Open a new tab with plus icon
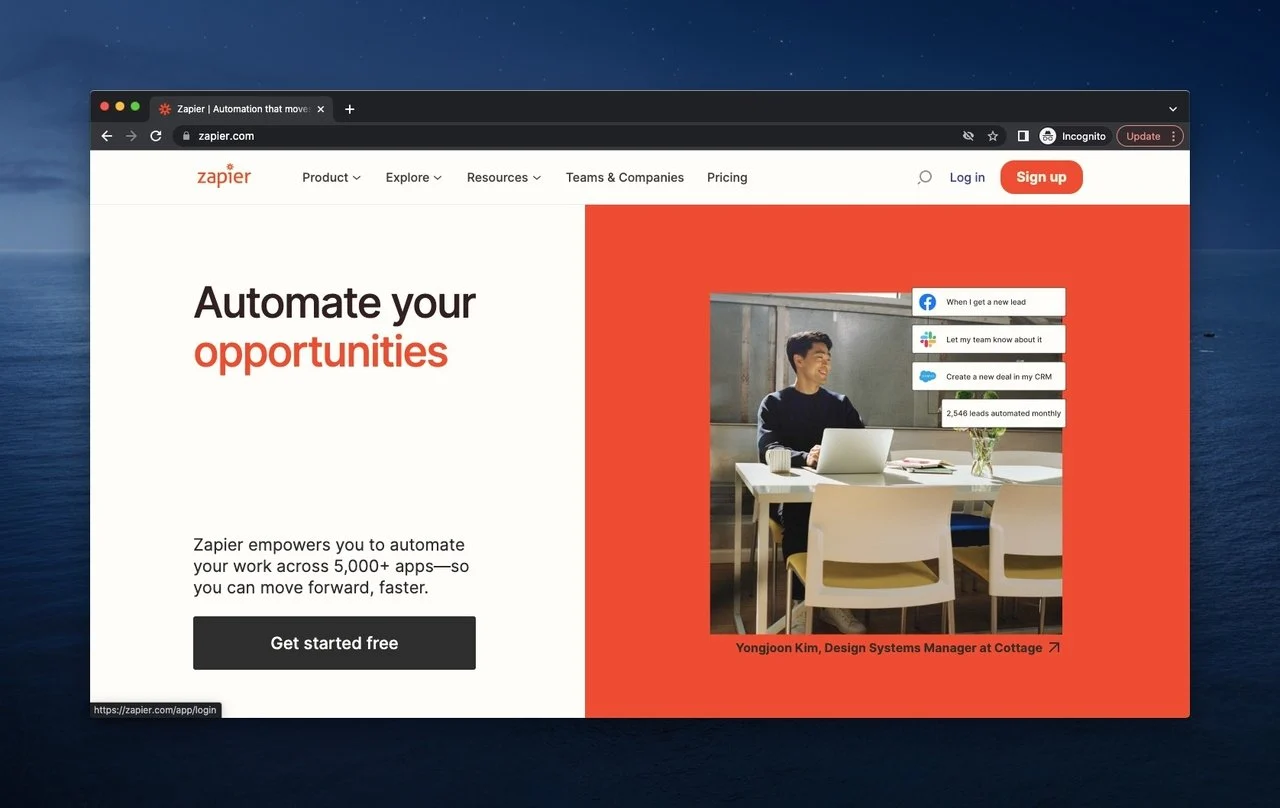 [349, 109]
